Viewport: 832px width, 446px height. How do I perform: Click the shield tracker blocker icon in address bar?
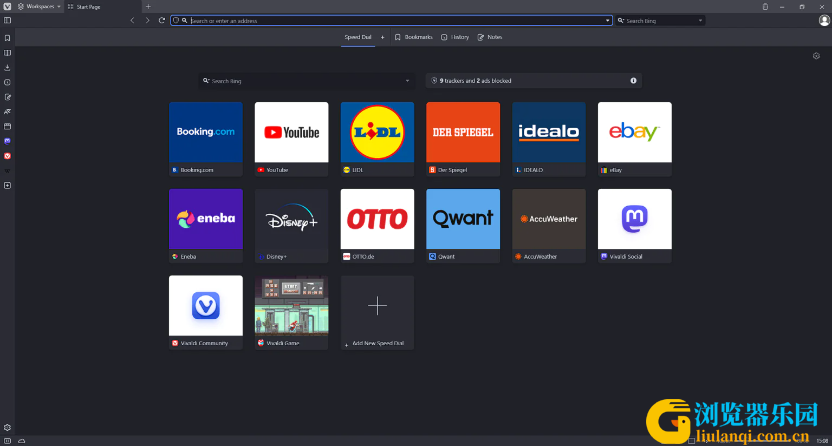pyautogui.click(x=176, y=21)
